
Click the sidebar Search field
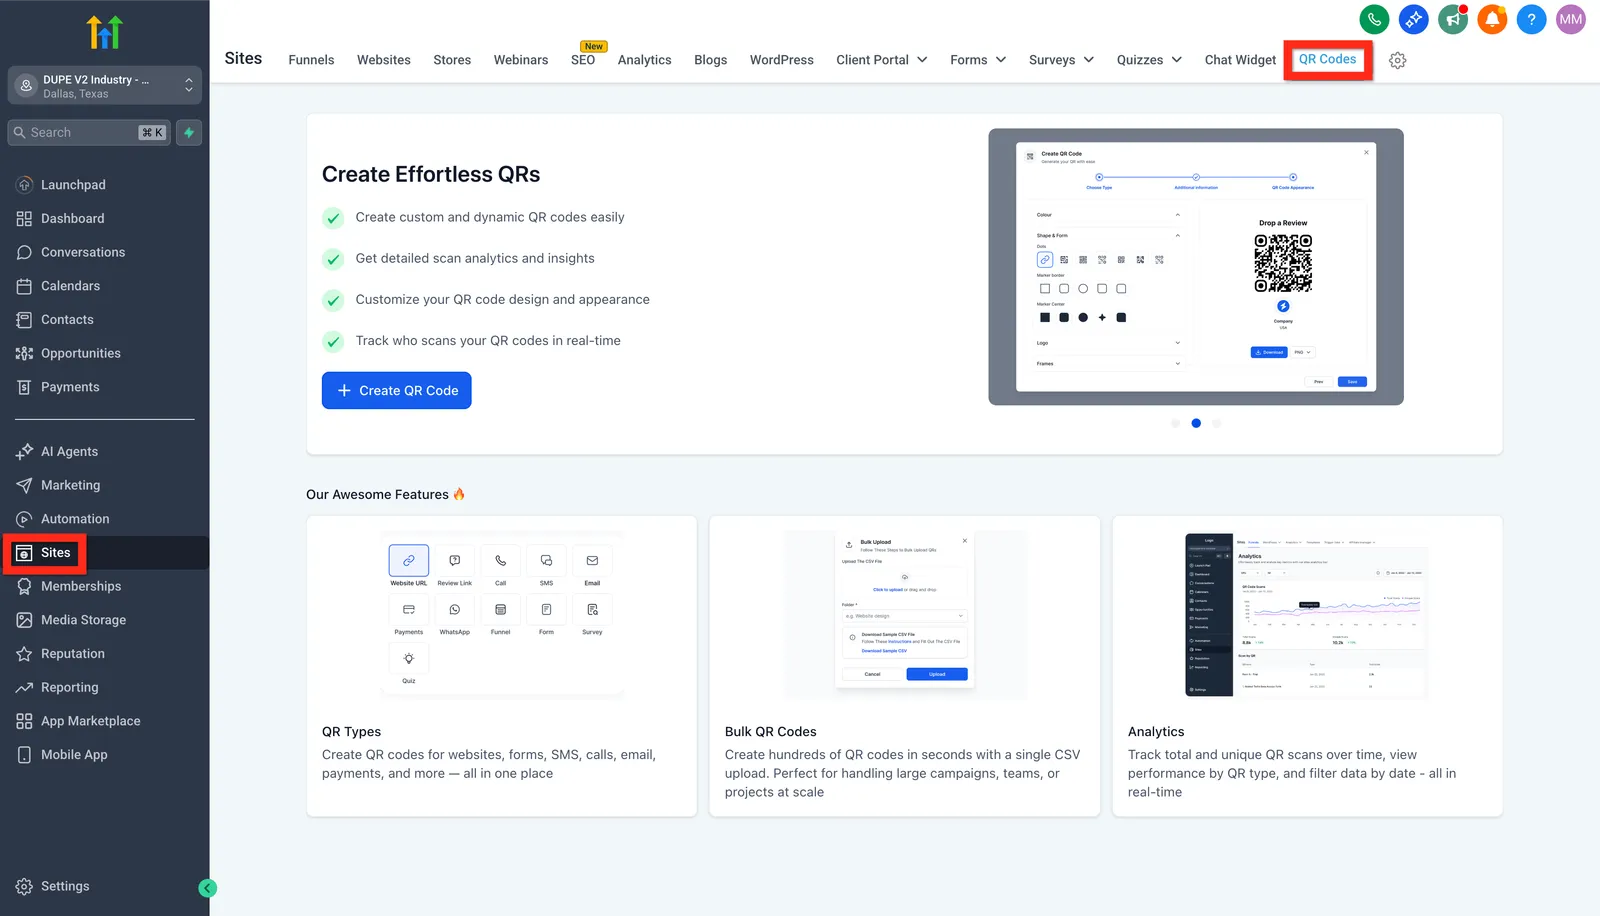(89, 132)
